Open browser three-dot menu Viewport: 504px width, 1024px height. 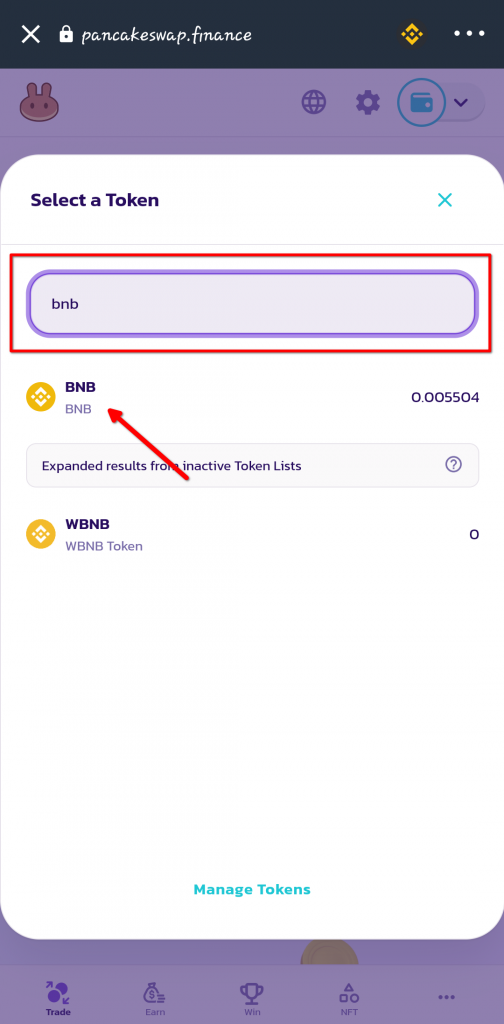pyautogui.click(x=469, y=34)
